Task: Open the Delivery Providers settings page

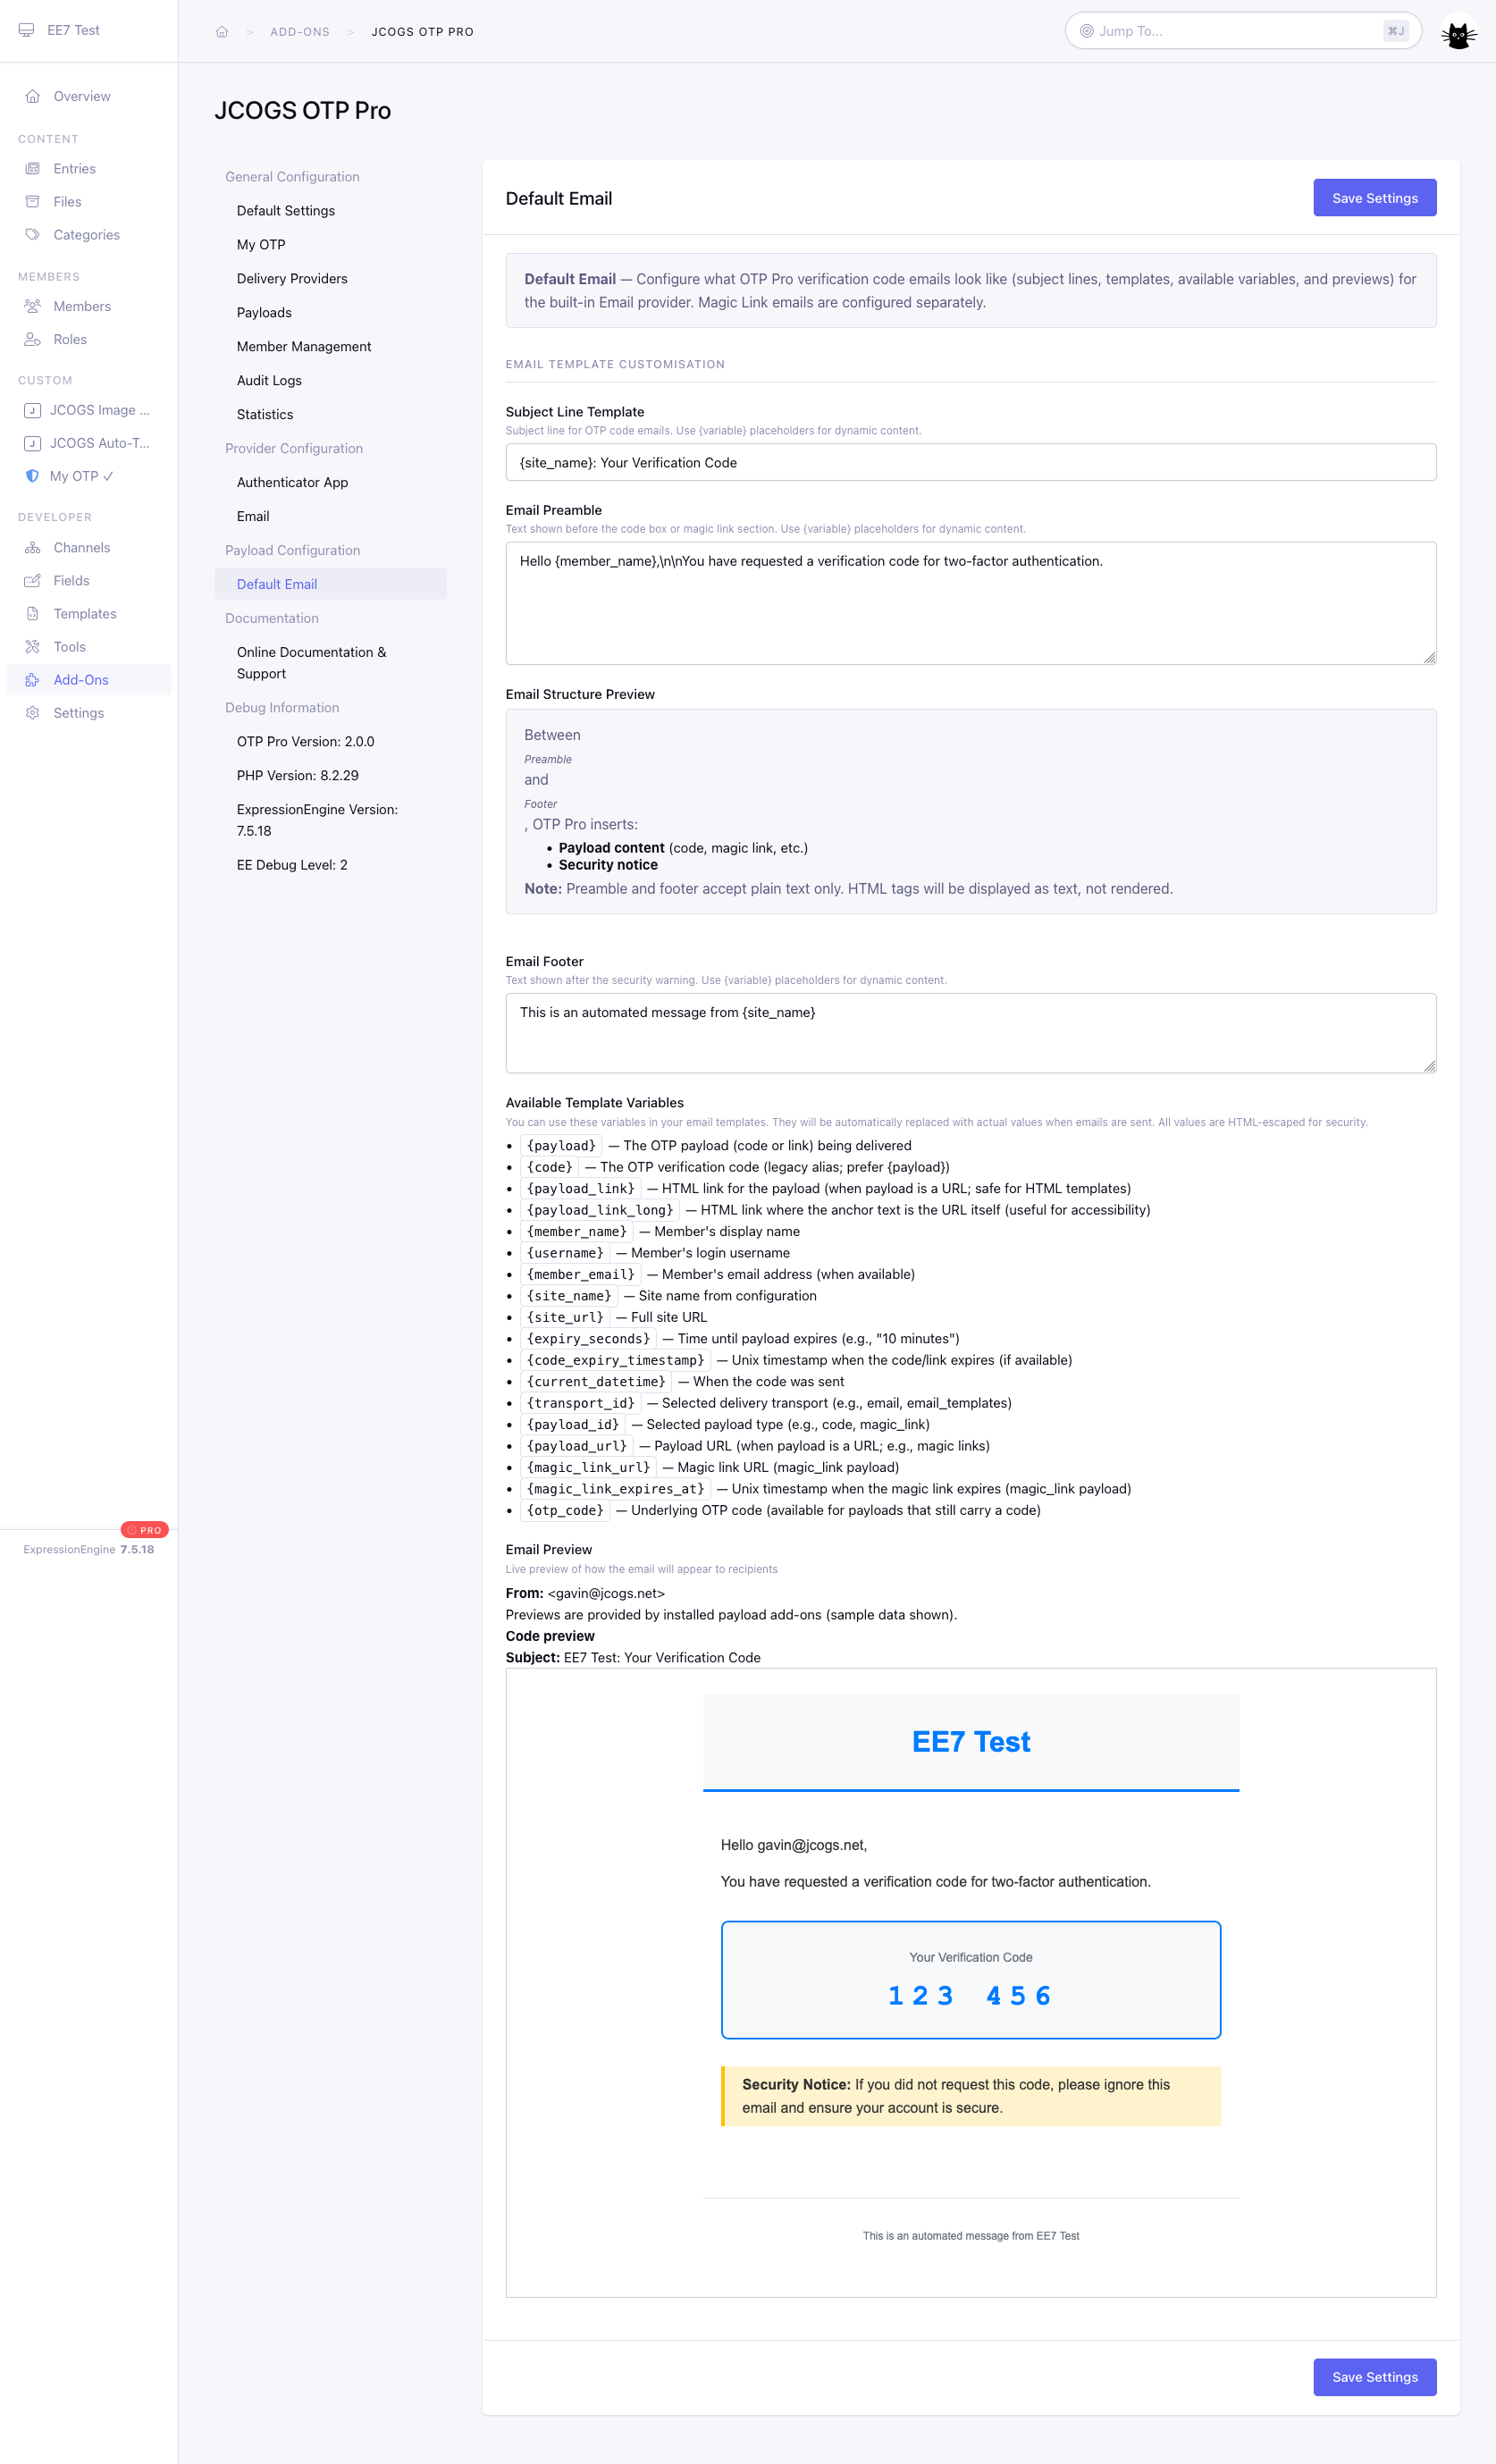Action: pos(292,279)
